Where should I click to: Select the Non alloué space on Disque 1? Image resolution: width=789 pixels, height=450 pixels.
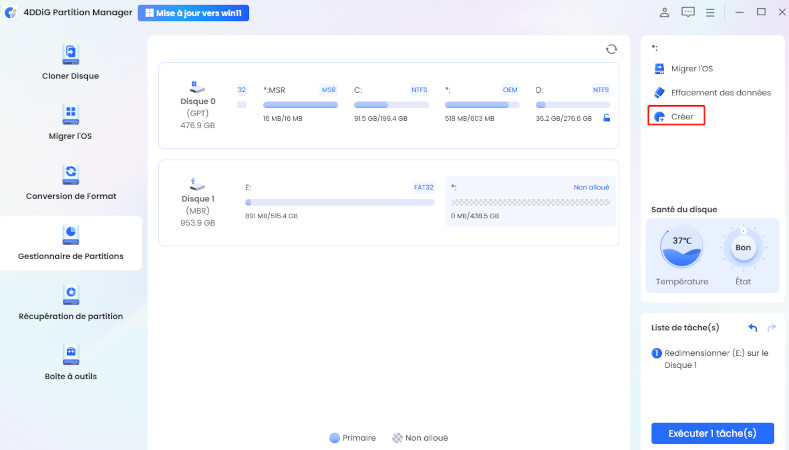530,201
